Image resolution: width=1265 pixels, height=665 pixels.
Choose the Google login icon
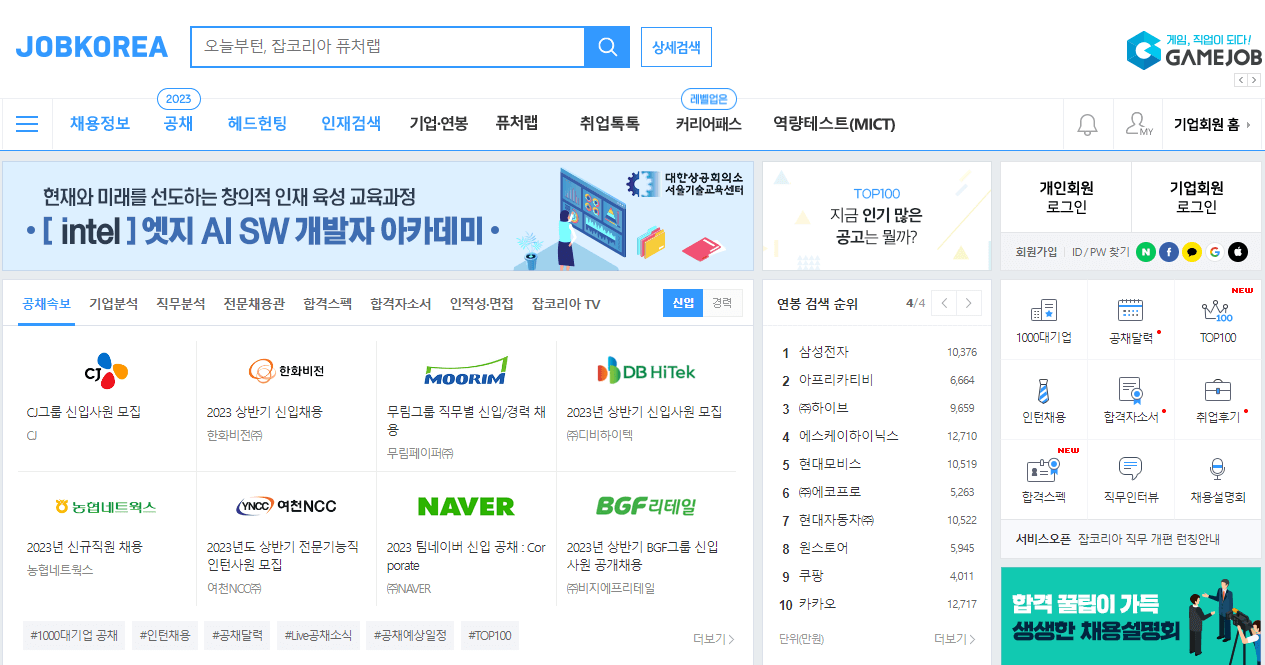[x=1214, y=252]
